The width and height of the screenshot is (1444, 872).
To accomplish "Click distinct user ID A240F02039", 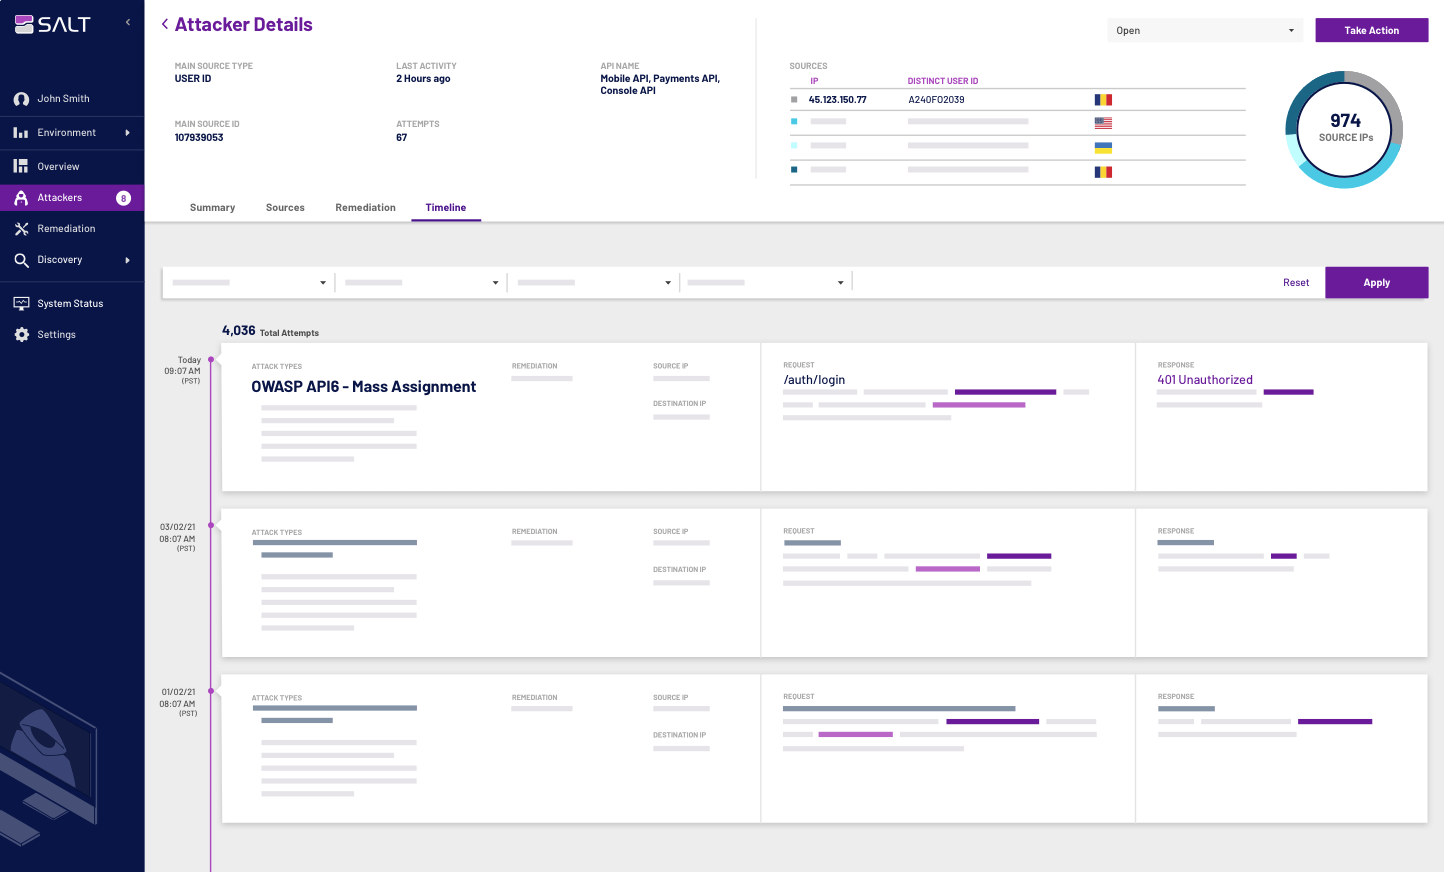I will pyautogui.click(x=936, y=100).
